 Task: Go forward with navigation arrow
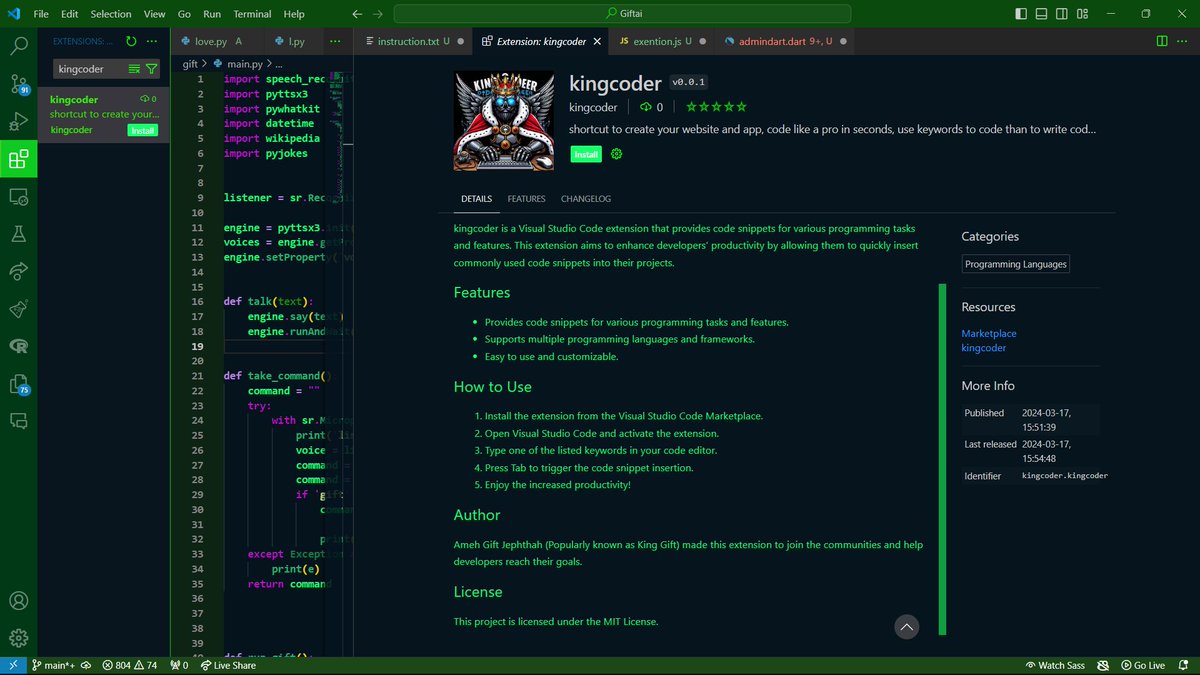point(378,14)
